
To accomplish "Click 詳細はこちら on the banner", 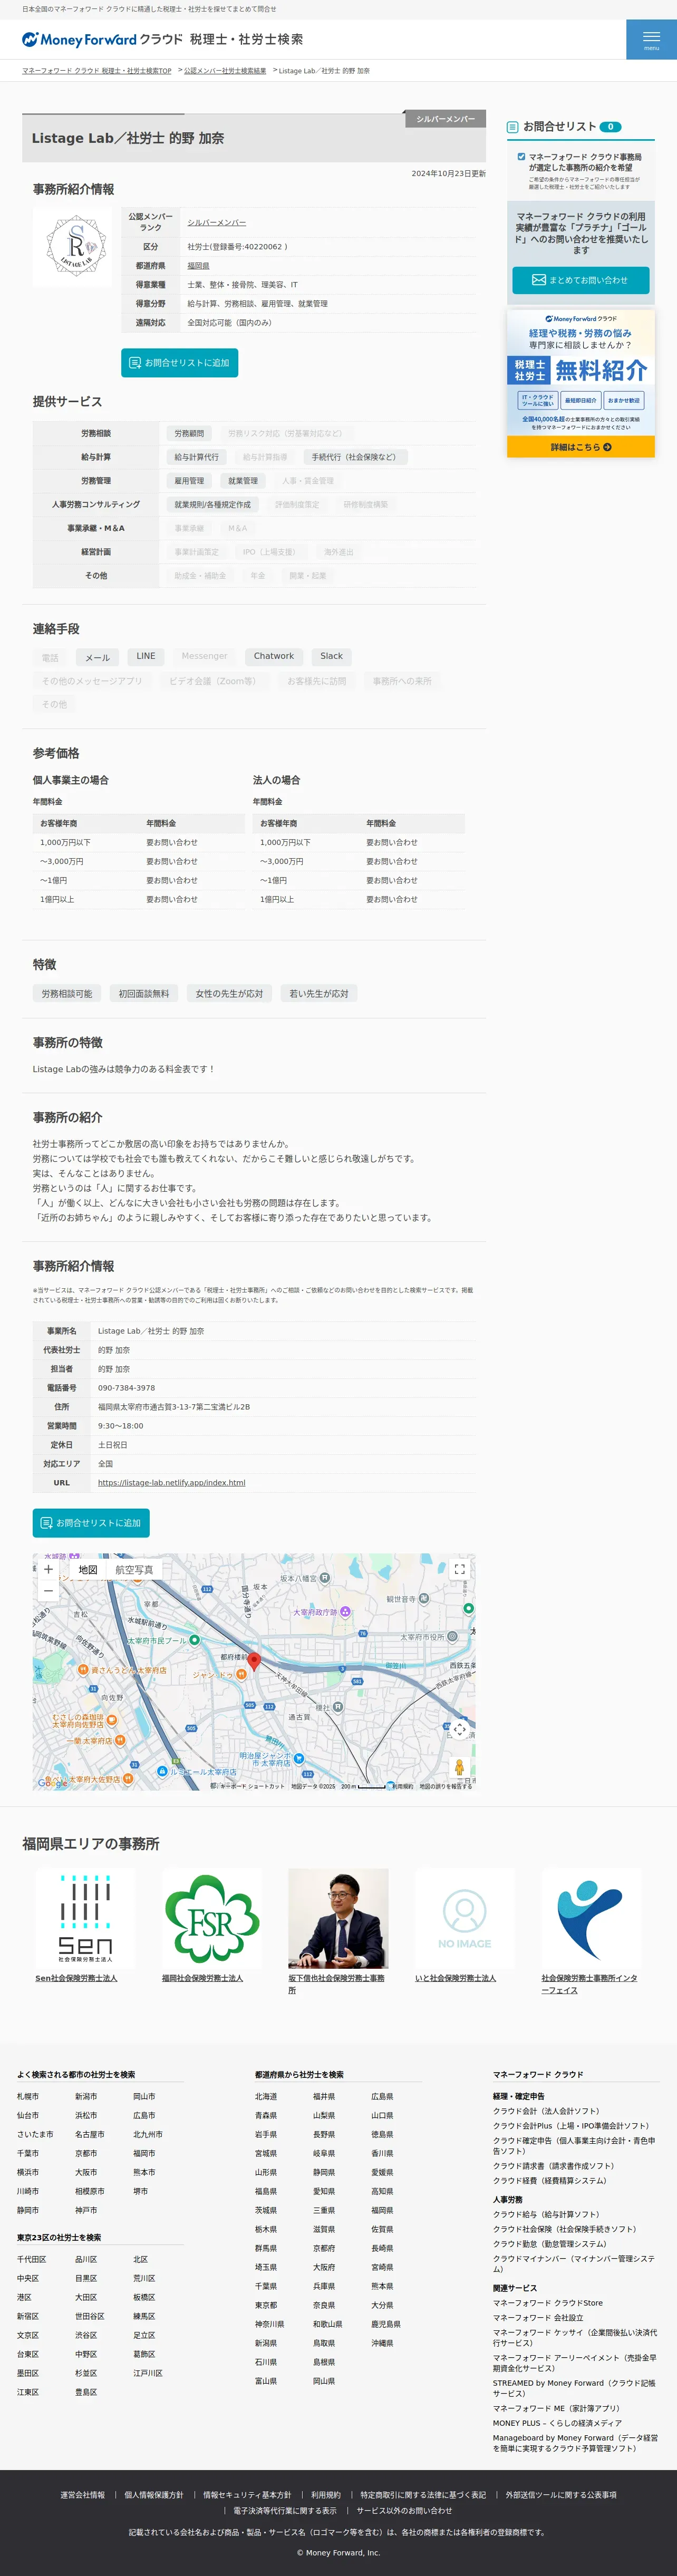I will click(x=580, y=447).
